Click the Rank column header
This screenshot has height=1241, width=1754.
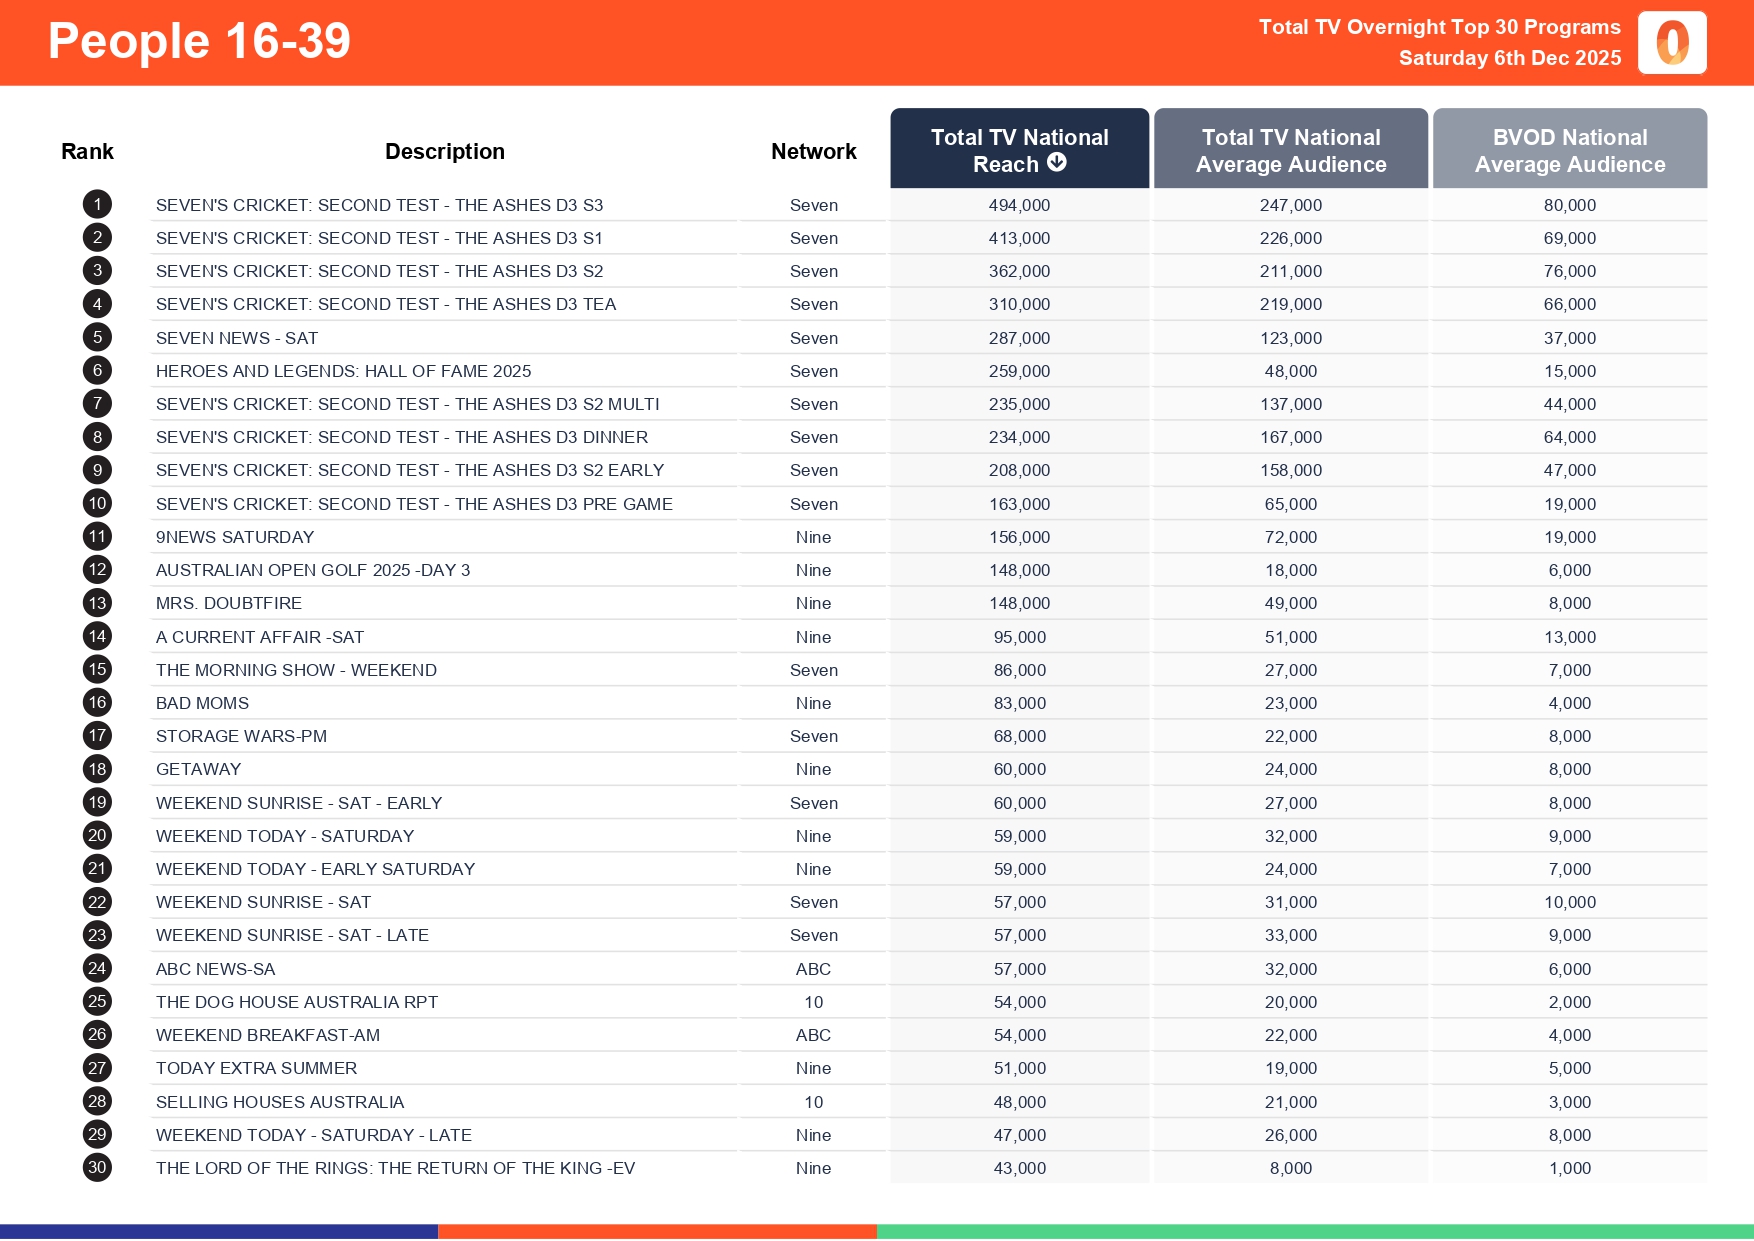pos(87,151)
